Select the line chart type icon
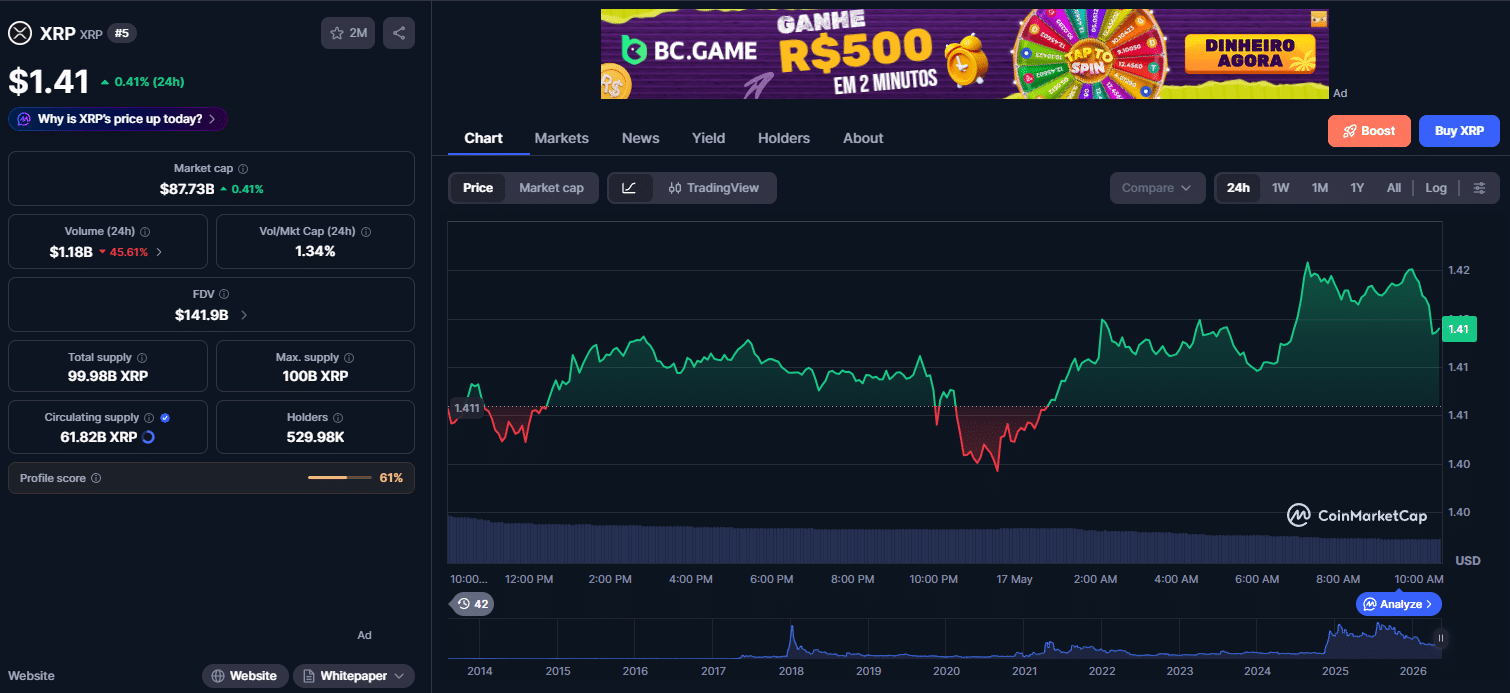This screenshot has width=1510, height=693. point(630,188)
